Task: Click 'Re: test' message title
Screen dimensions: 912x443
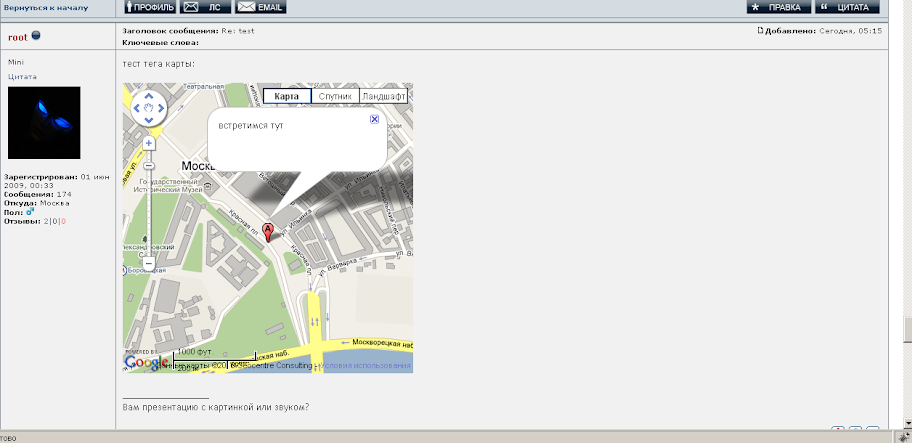Action: (x=238, y=31)
